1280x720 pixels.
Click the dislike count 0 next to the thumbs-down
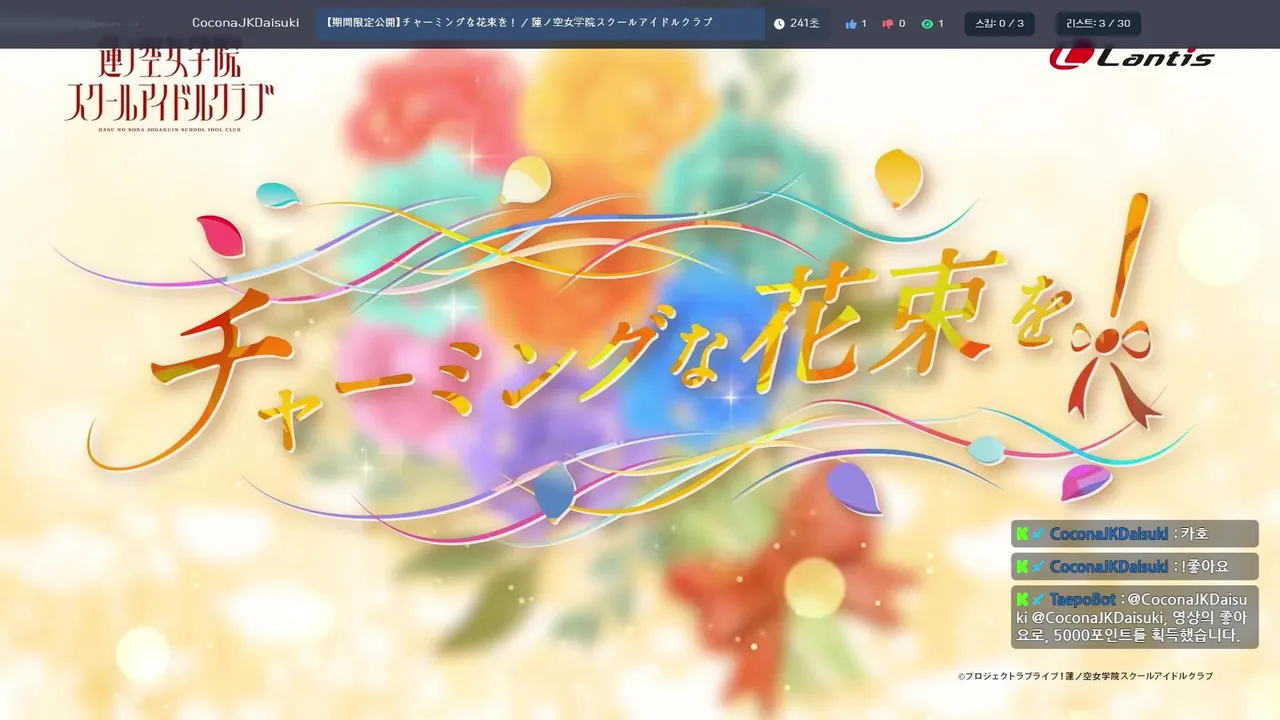click(901, 24)
